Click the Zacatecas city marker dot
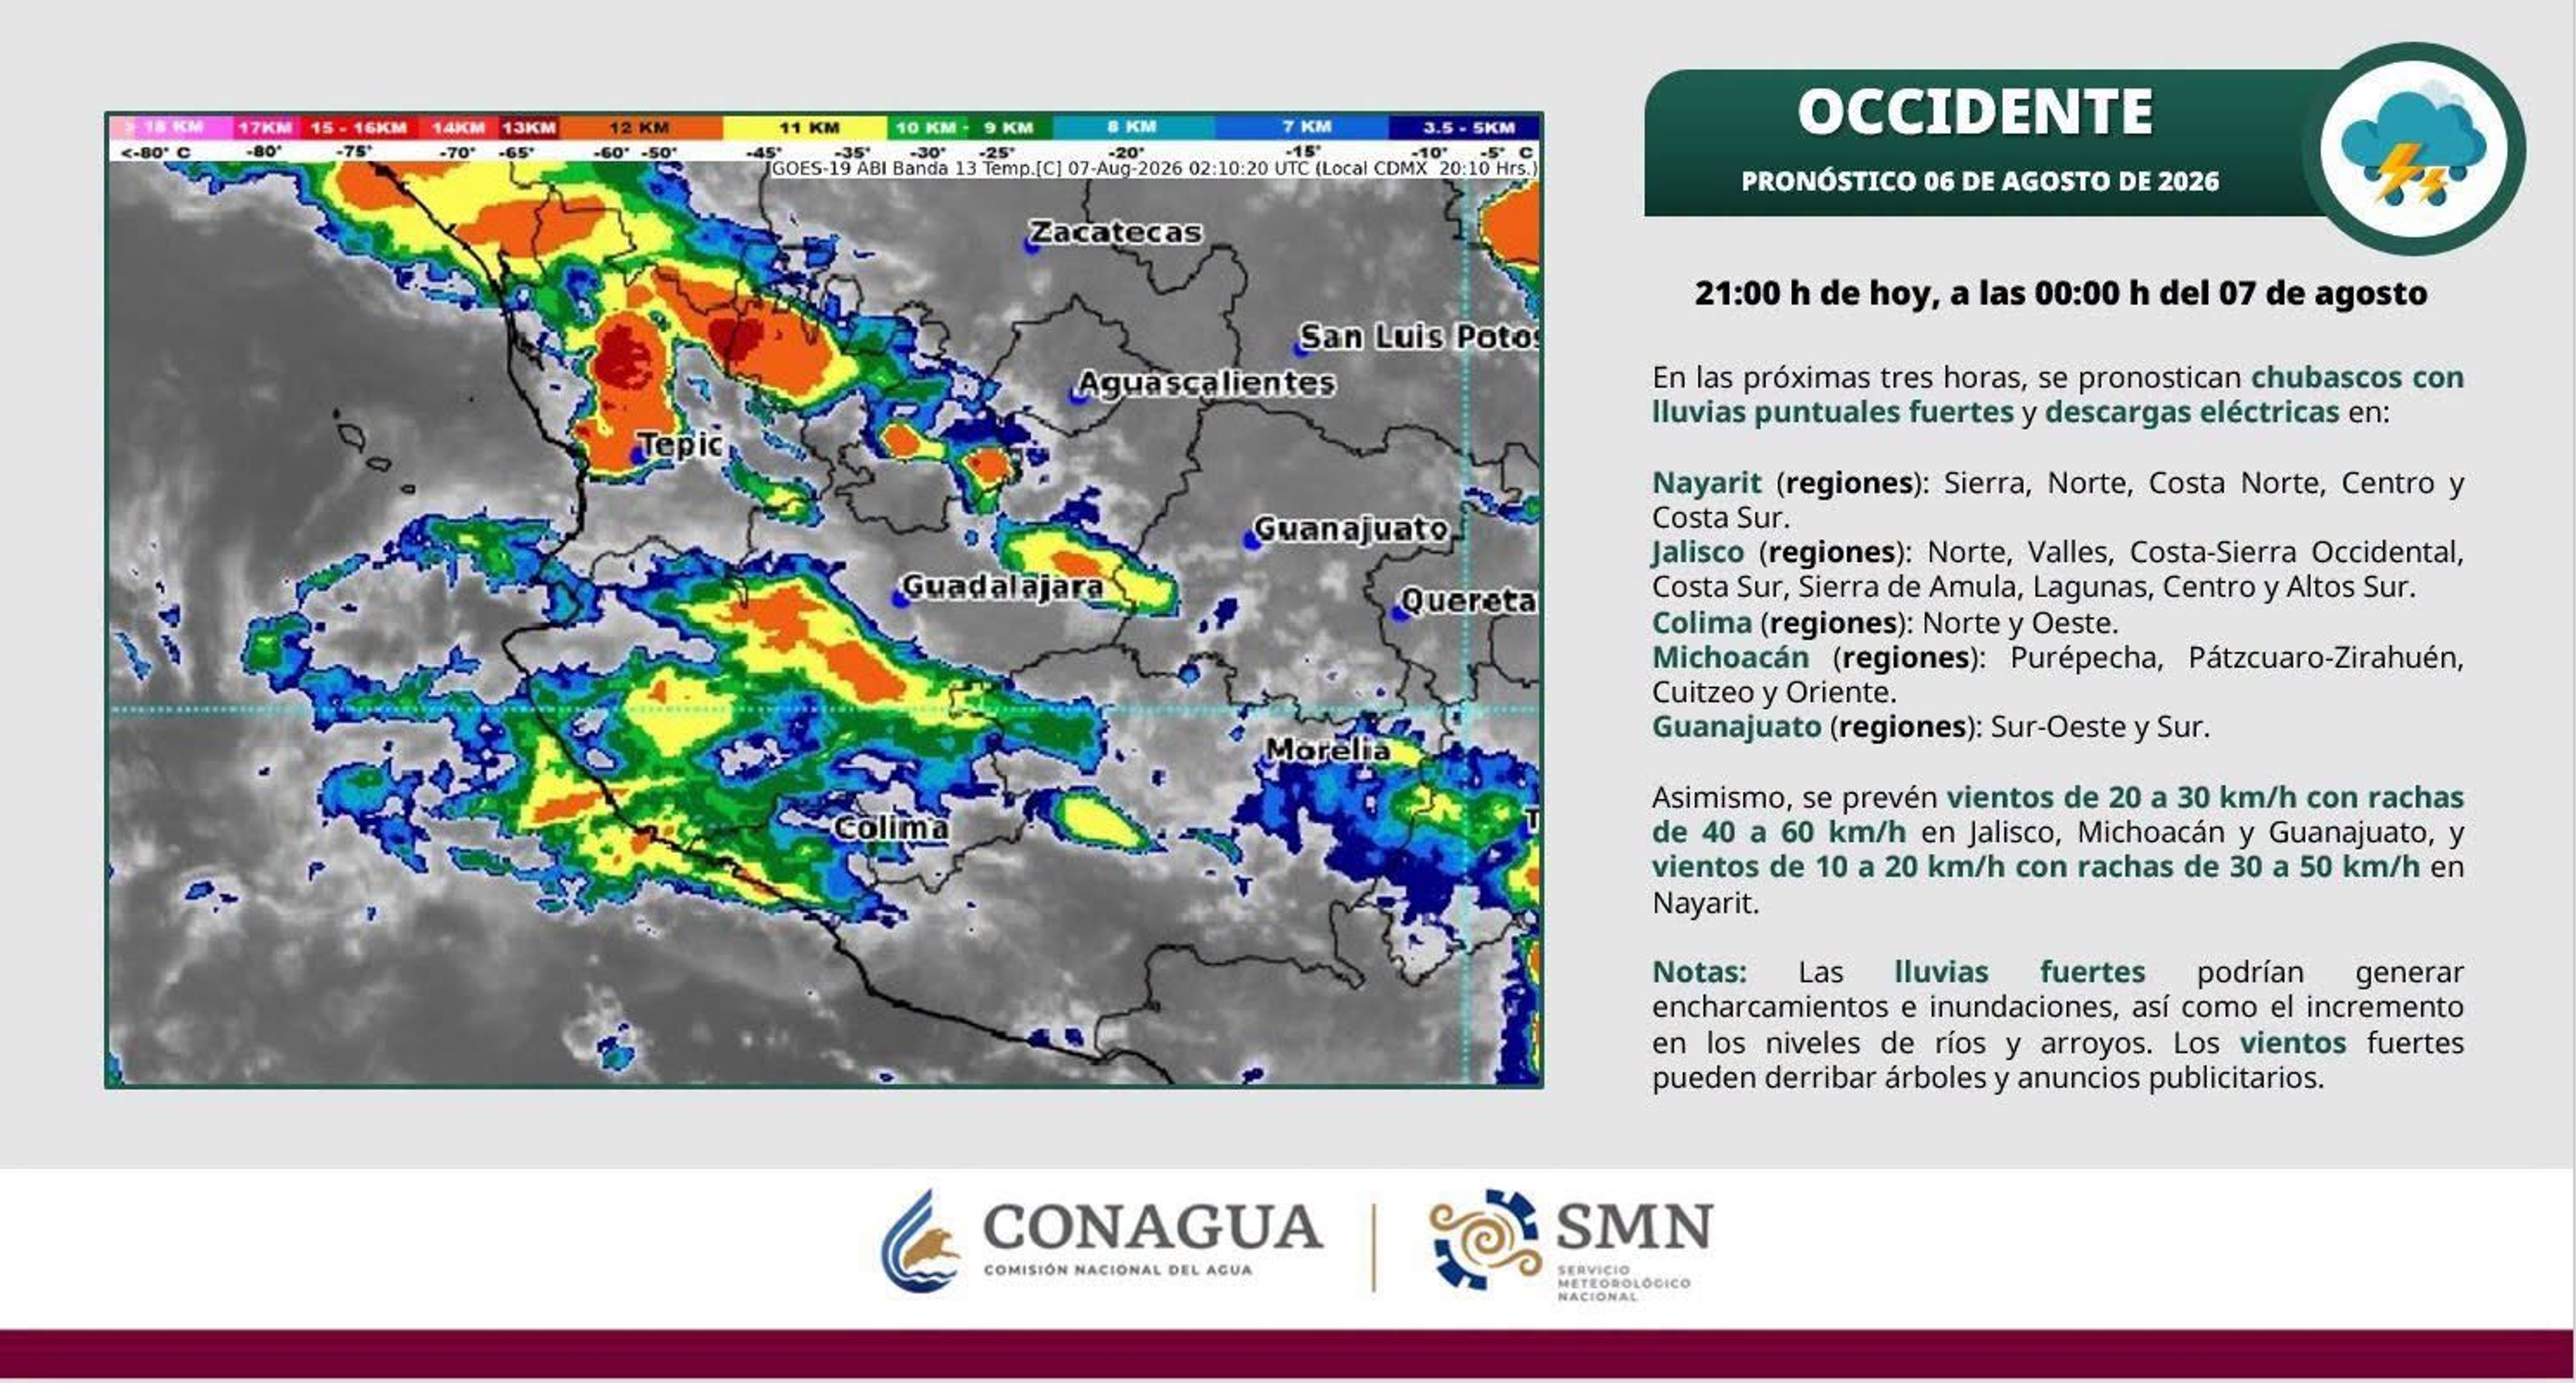Image resolution: width=2576 pixels, height=1383 pixels. click(x=1032, y=245)
